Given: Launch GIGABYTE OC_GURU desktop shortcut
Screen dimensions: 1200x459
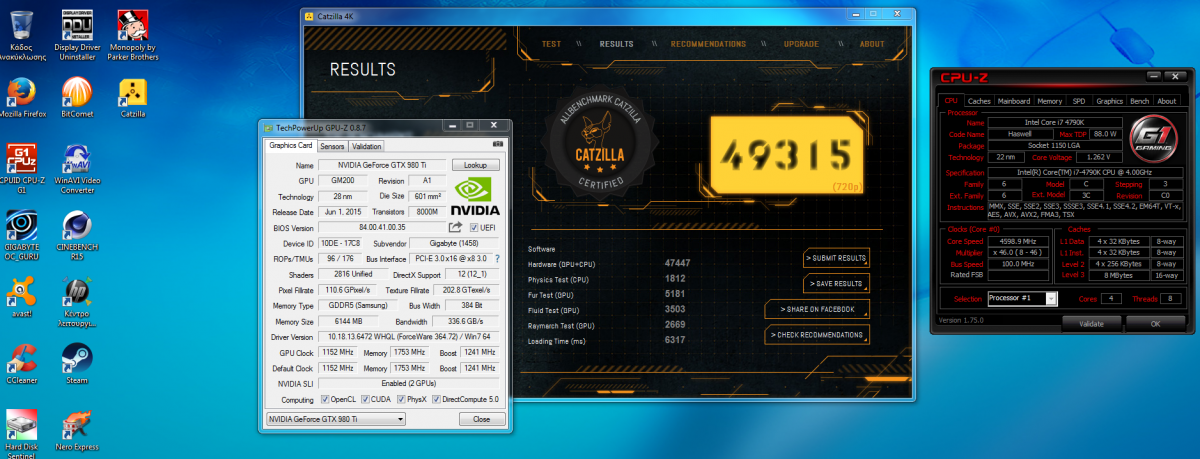Looking at the screenshot, I should [22, 235].
